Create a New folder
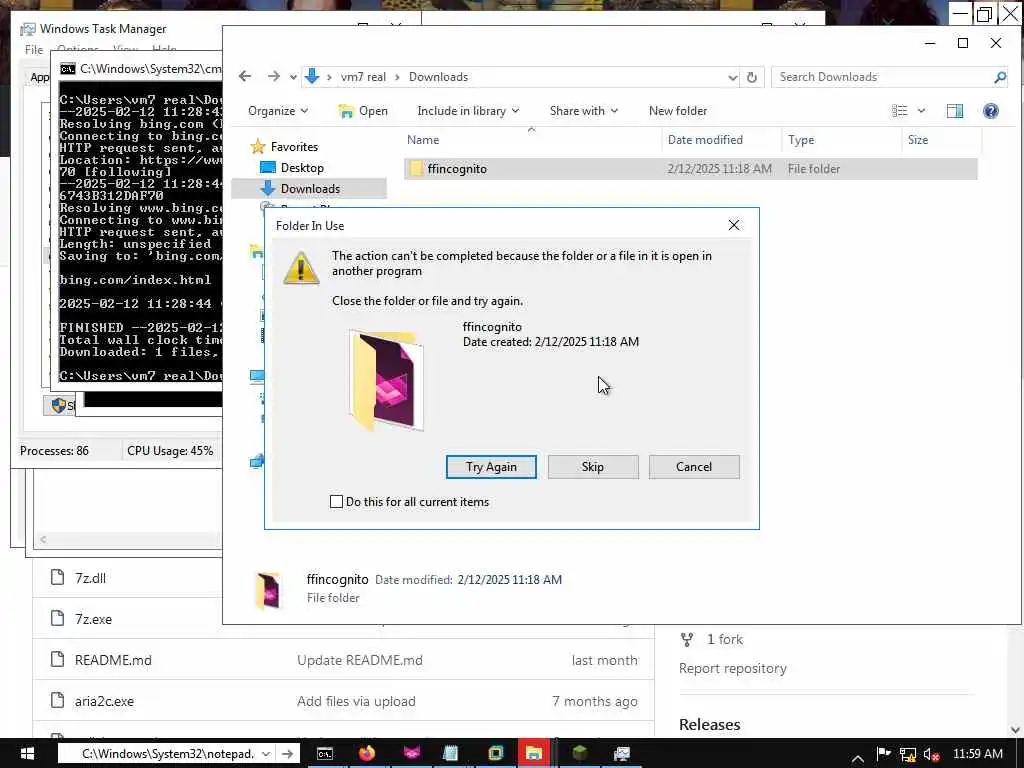The image size is (1024, 768). coord(678,111)
